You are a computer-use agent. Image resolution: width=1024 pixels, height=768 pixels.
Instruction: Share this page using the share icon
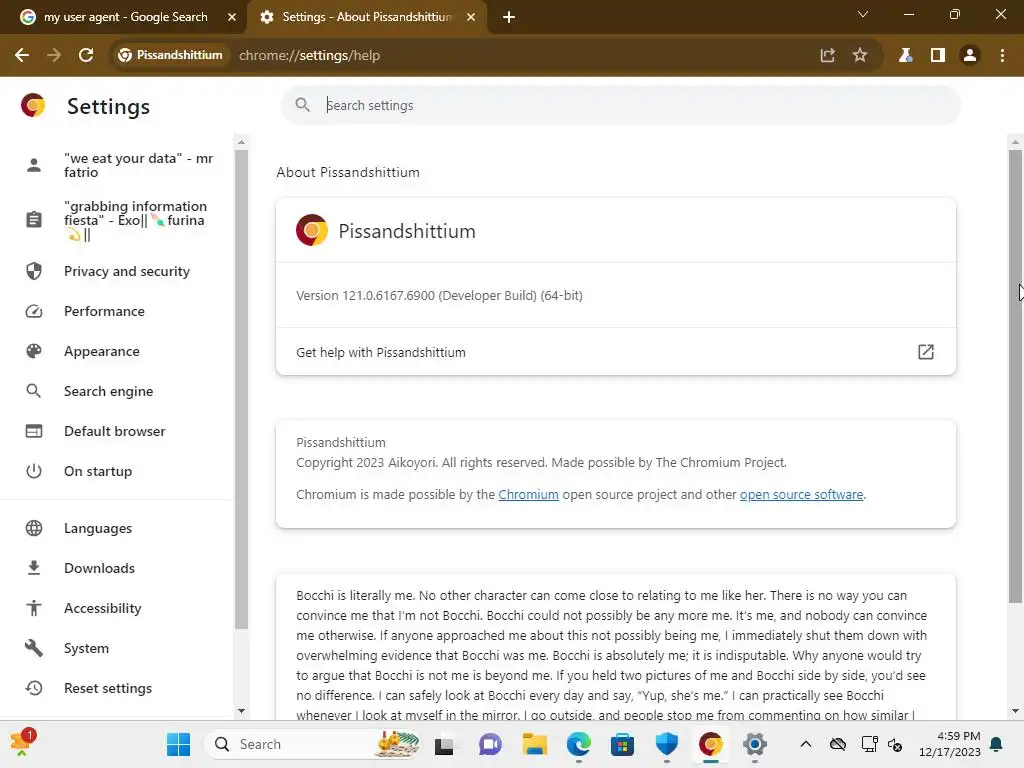point(827,56)
